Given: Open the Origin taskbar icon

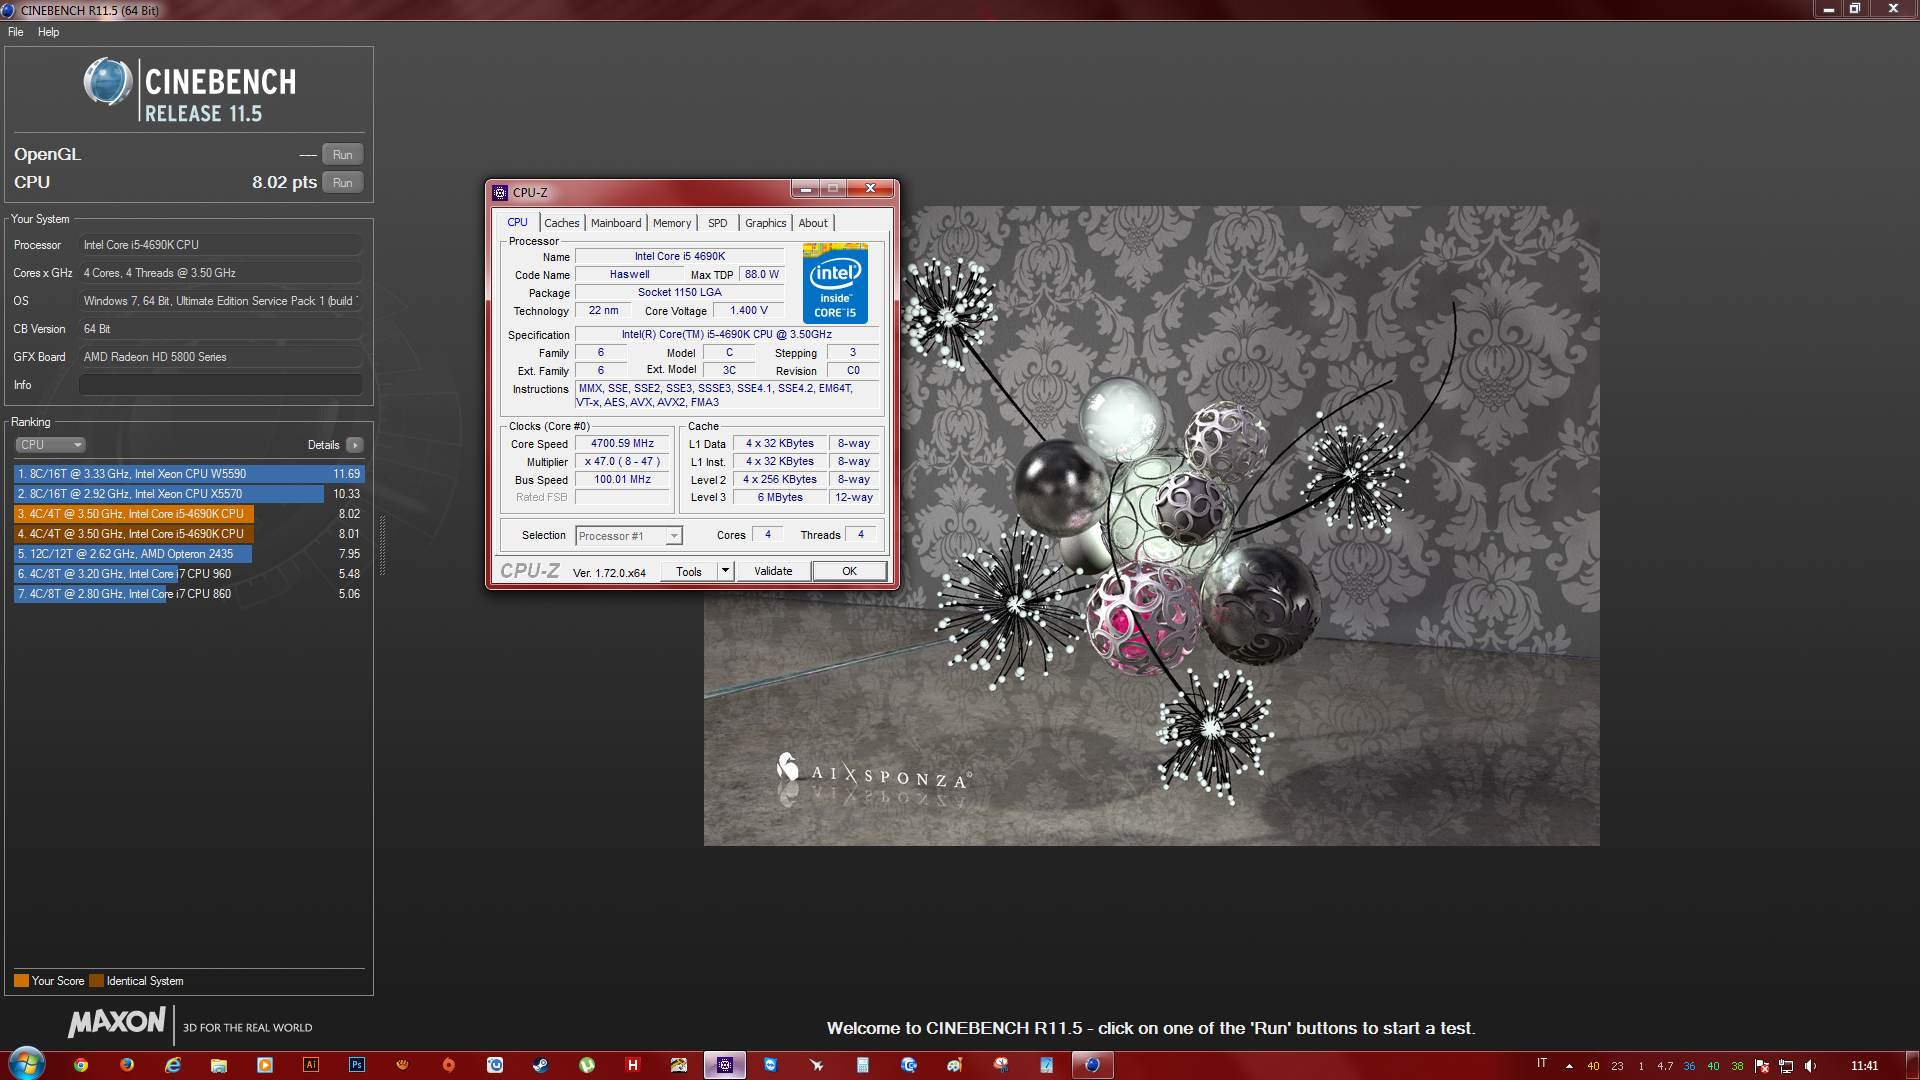Looking at the screenshot, I should click(449, 1065).
